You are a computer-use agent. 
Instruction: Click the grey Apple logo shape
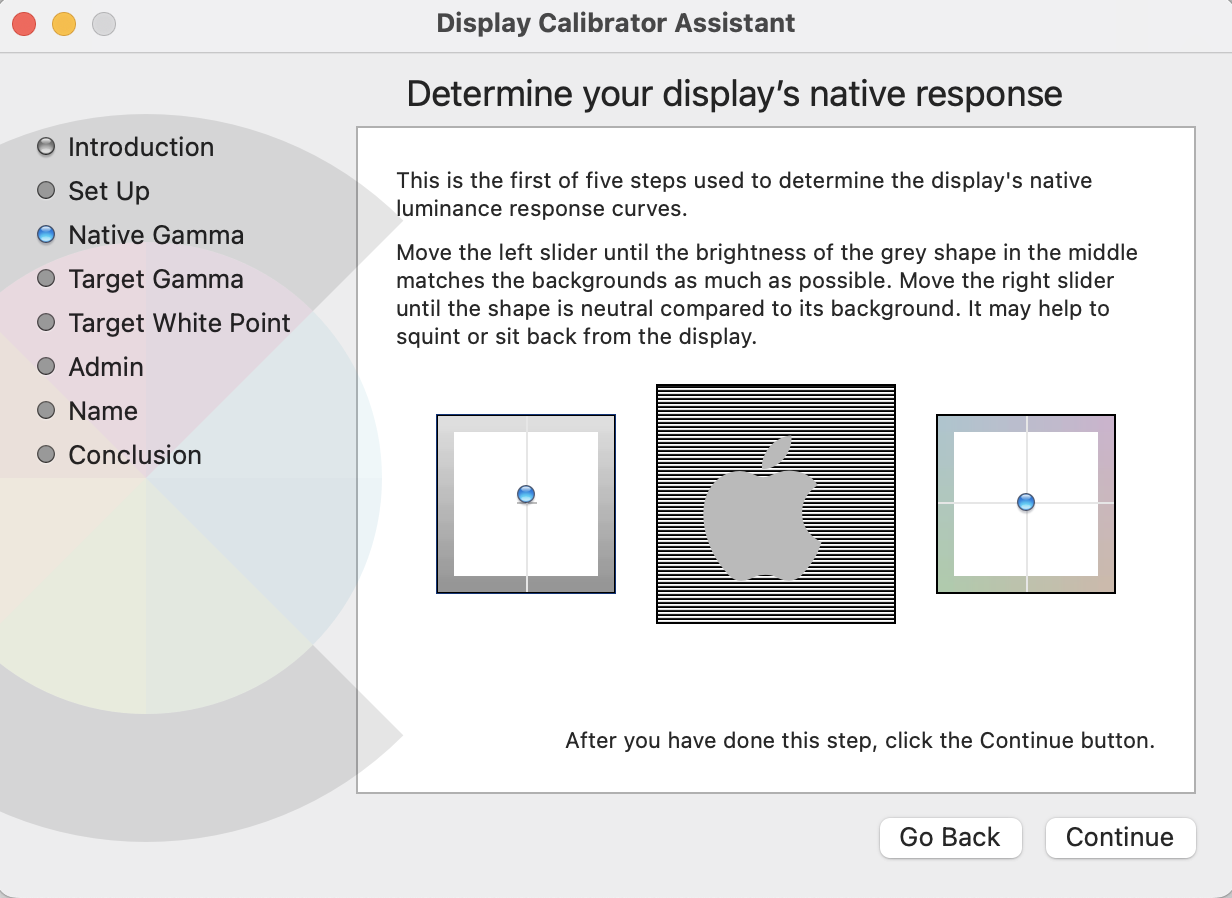(763, 508)
